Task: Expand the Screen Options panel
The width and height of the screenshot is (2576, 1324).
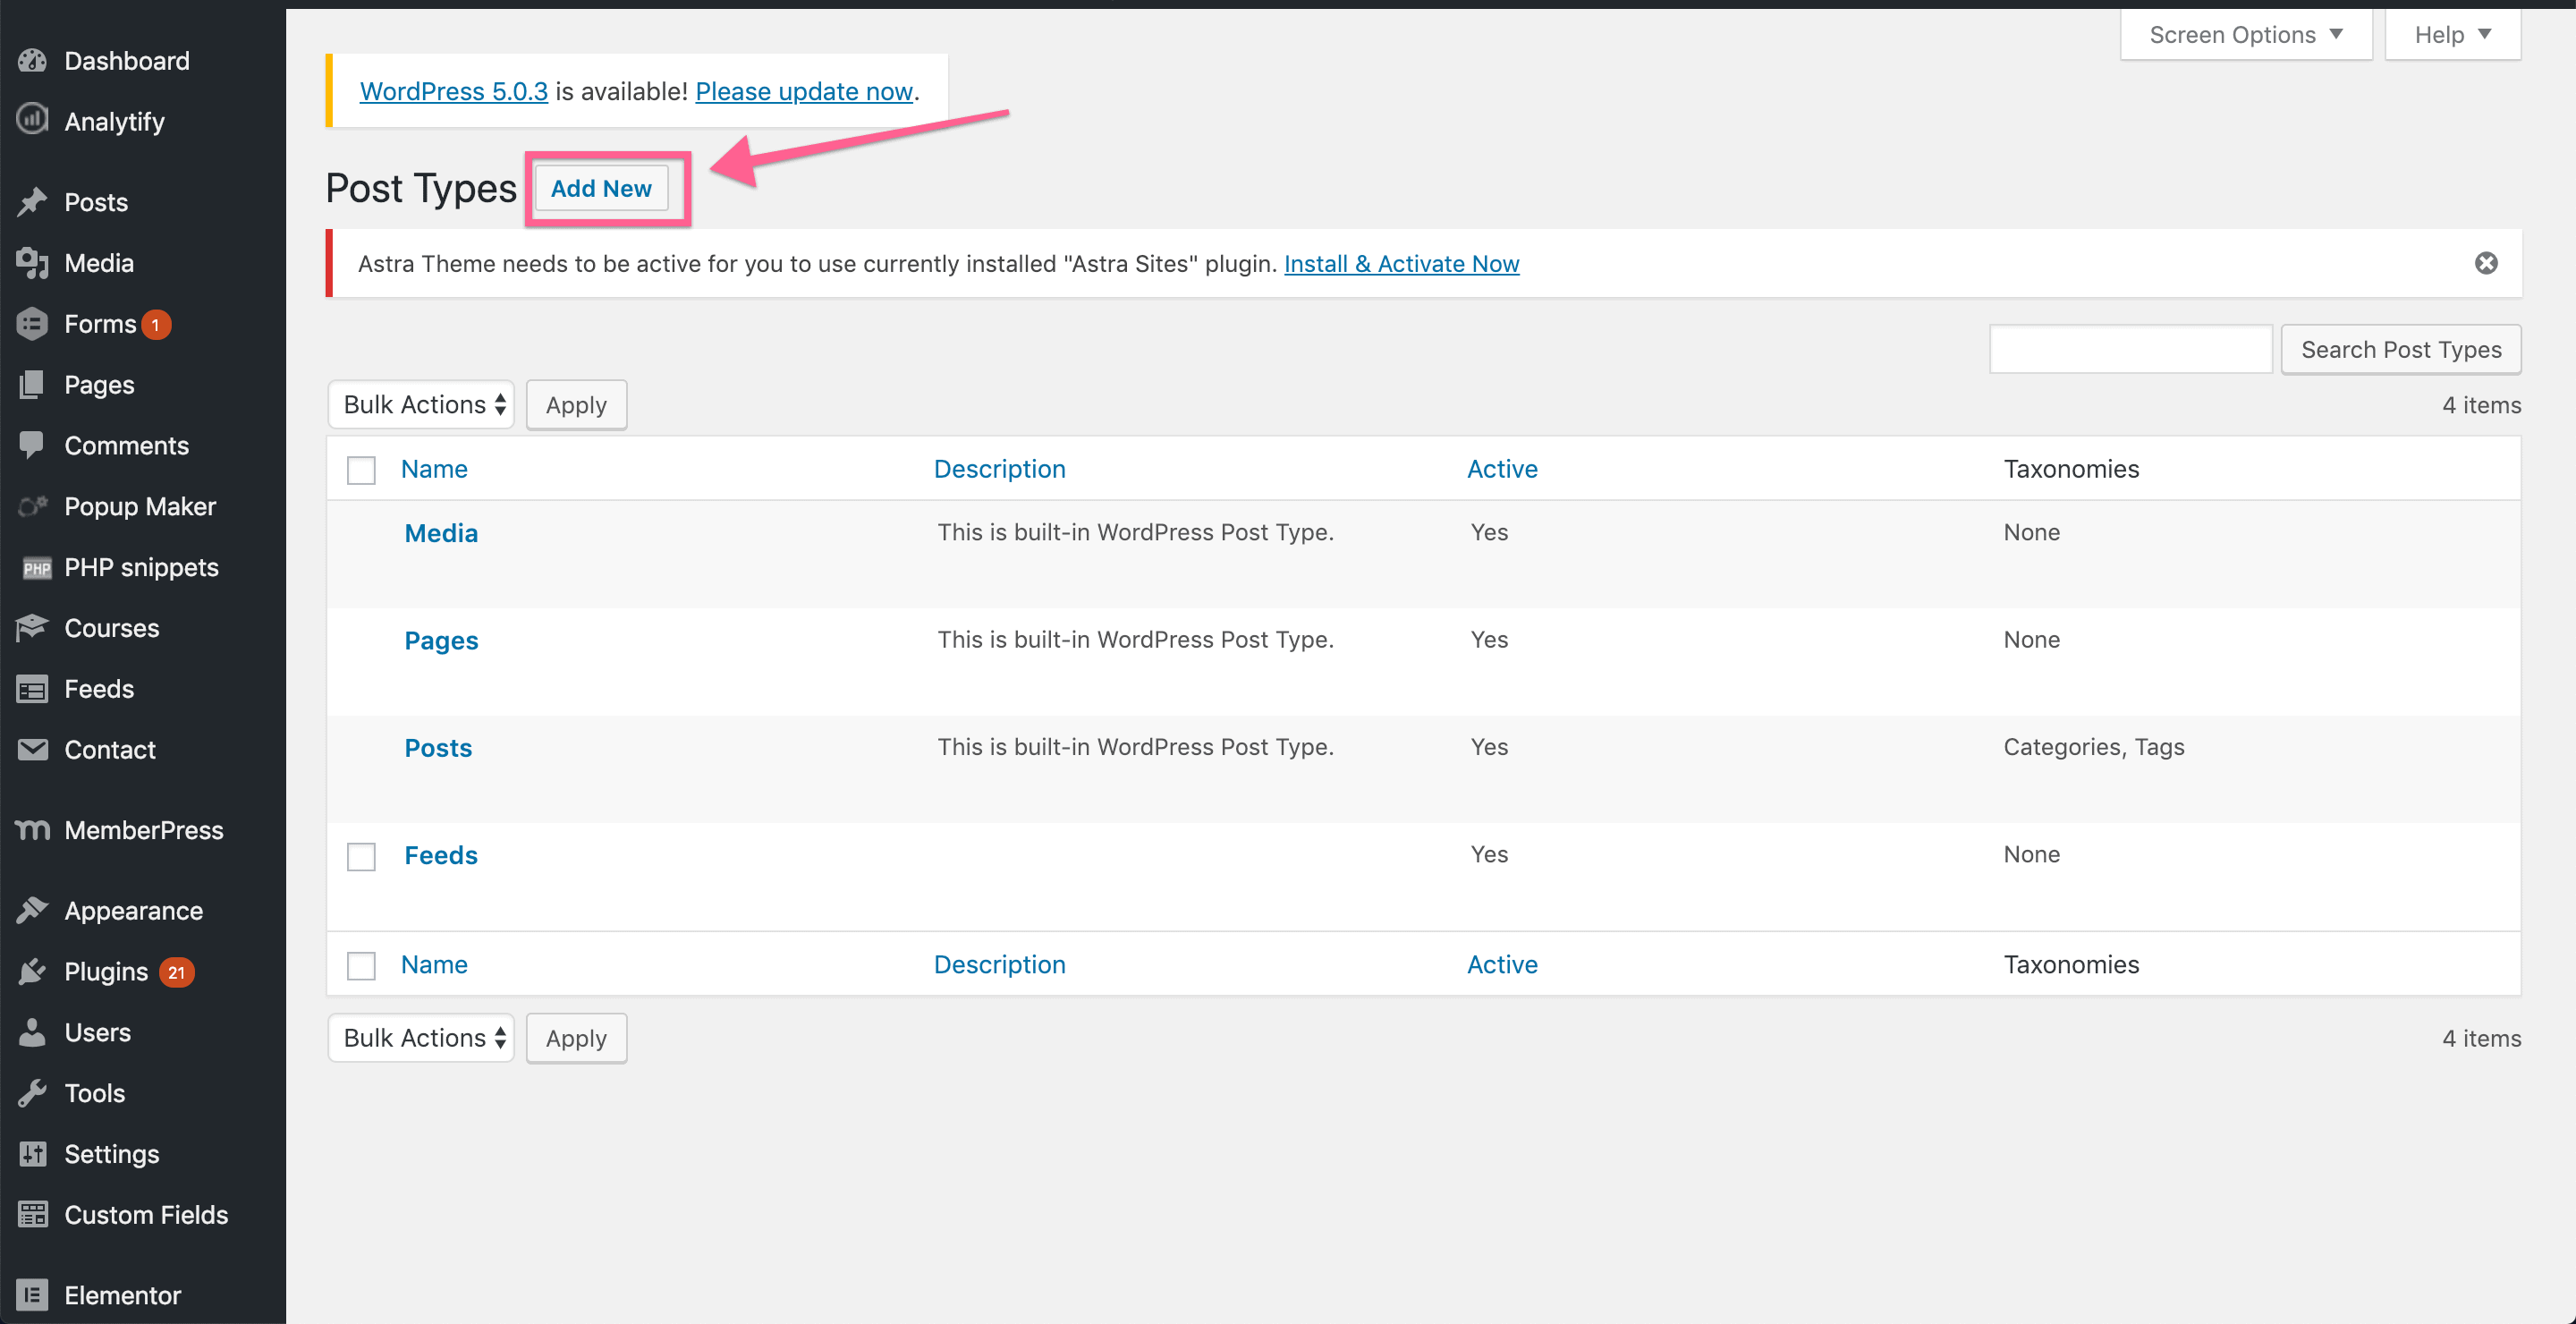Action: tap(2246, 34)
